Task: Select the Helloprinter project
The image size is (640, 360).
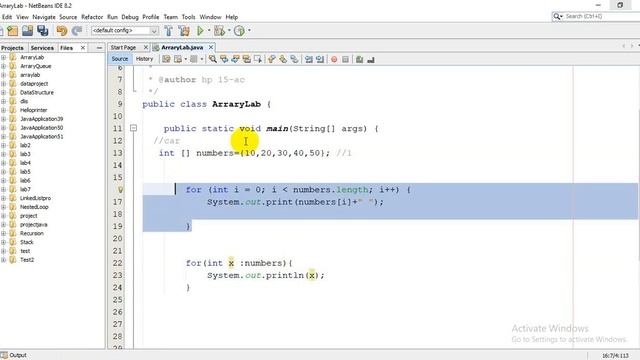Action: coord(33,110)
